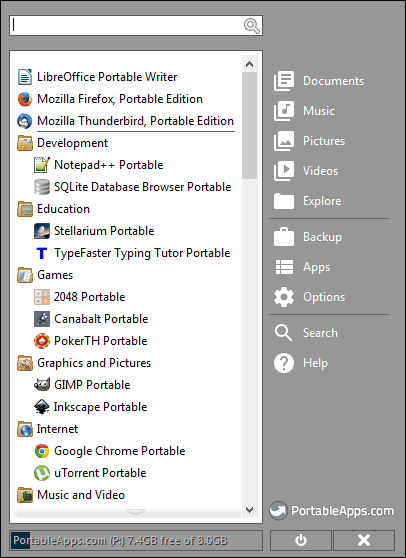Click the magnifier icon in search box

click(x=252, y=26)
